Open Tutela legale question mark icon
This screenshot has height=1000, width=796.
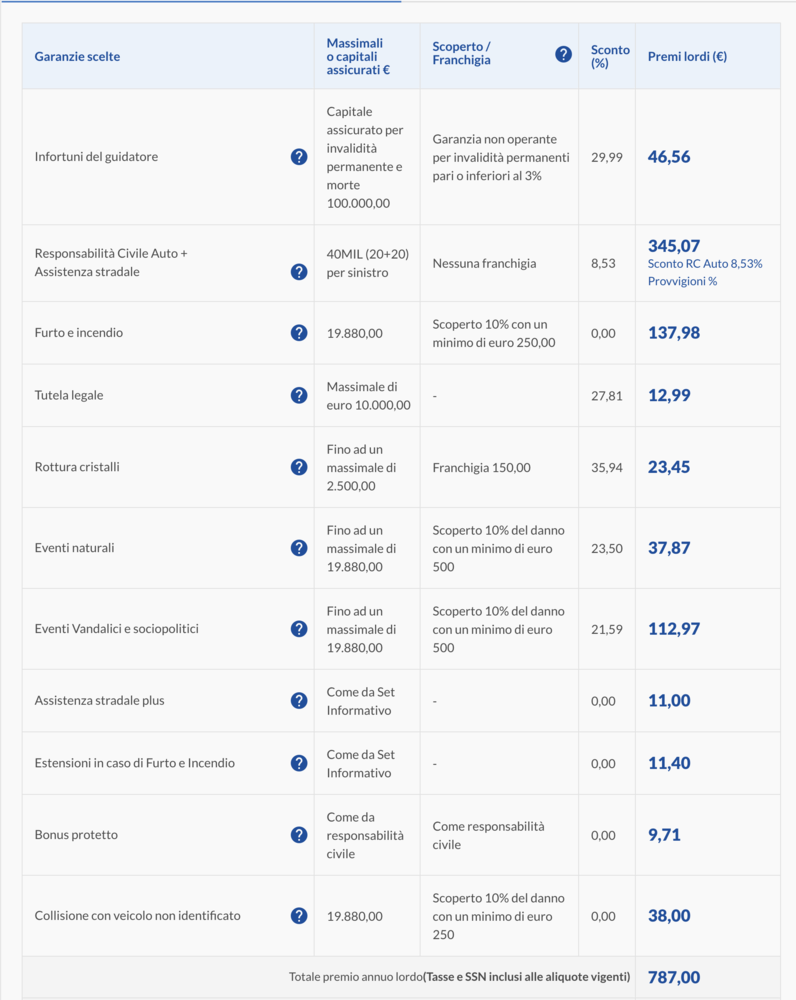(298, 395)
